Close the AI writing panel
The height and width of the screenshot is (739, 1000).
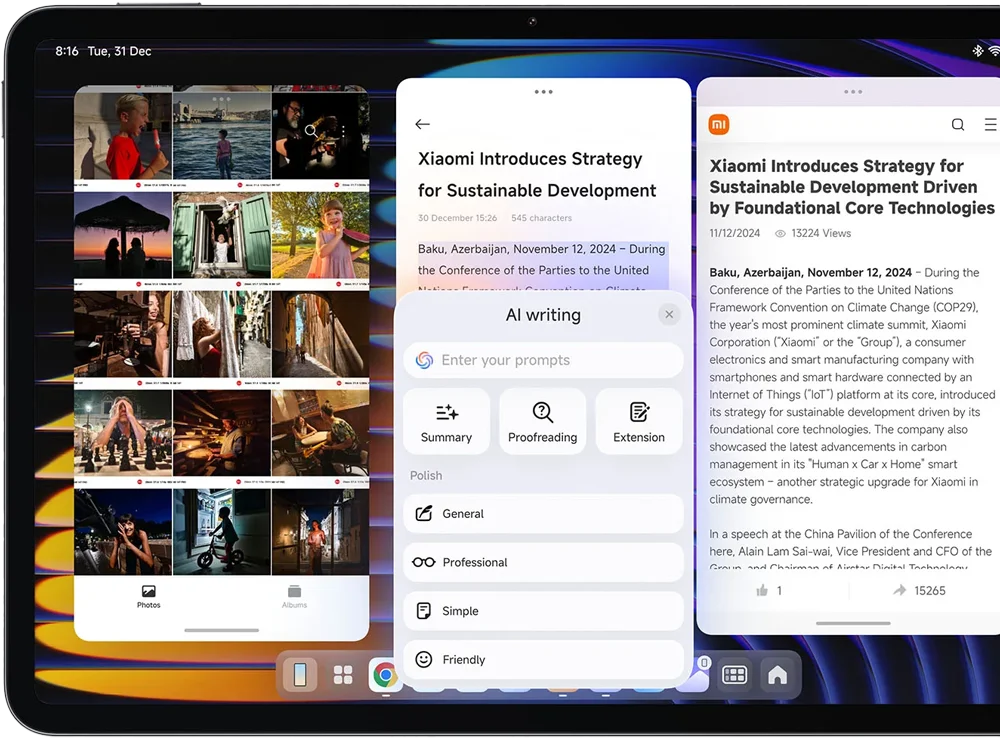pyautogui.click(x=669, y=314)
